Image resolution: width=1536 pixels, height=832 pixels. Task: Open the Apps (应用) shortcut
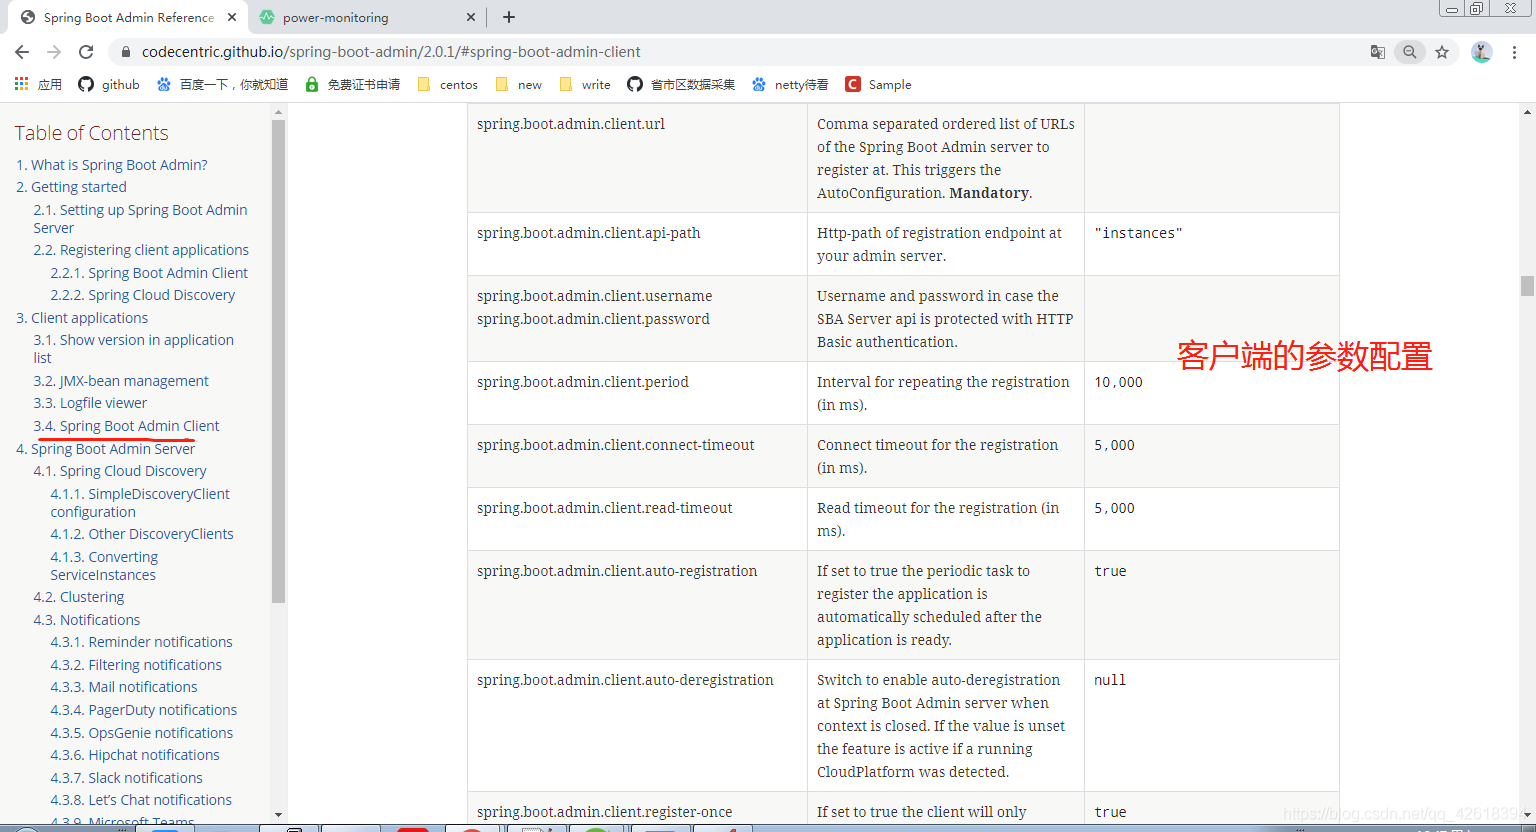click(38, 85)
